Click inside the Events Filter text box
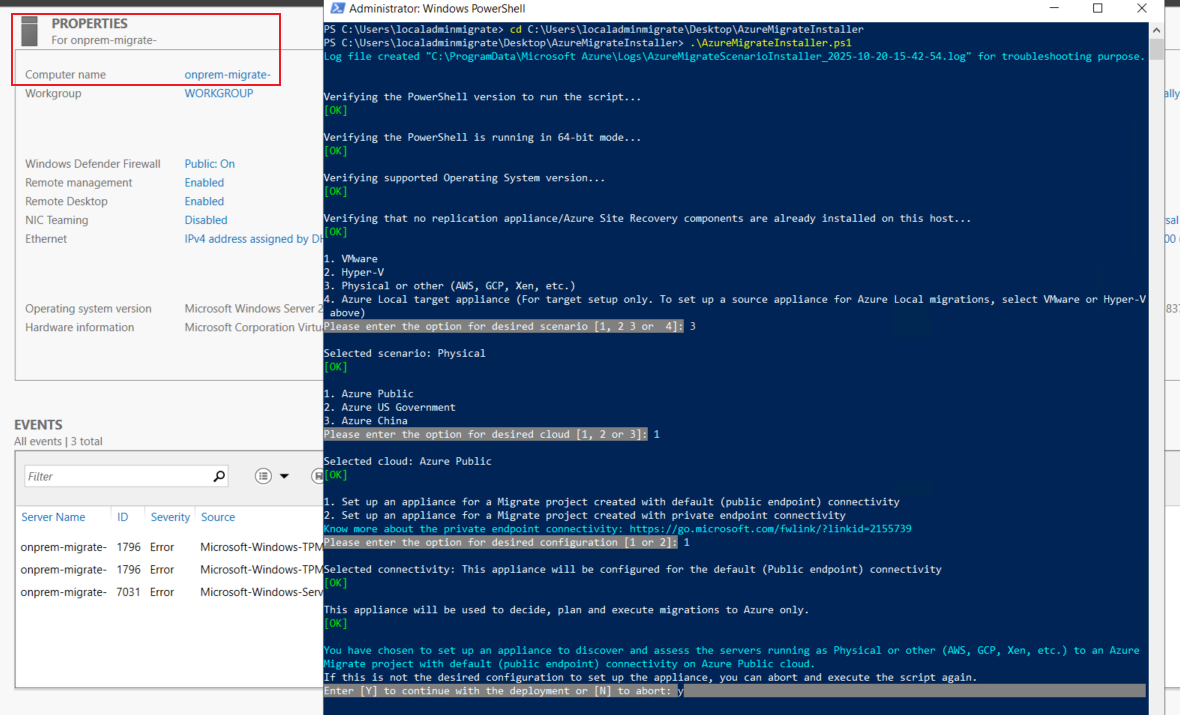This screenshot has height=715, width=1180. point(115,477)
